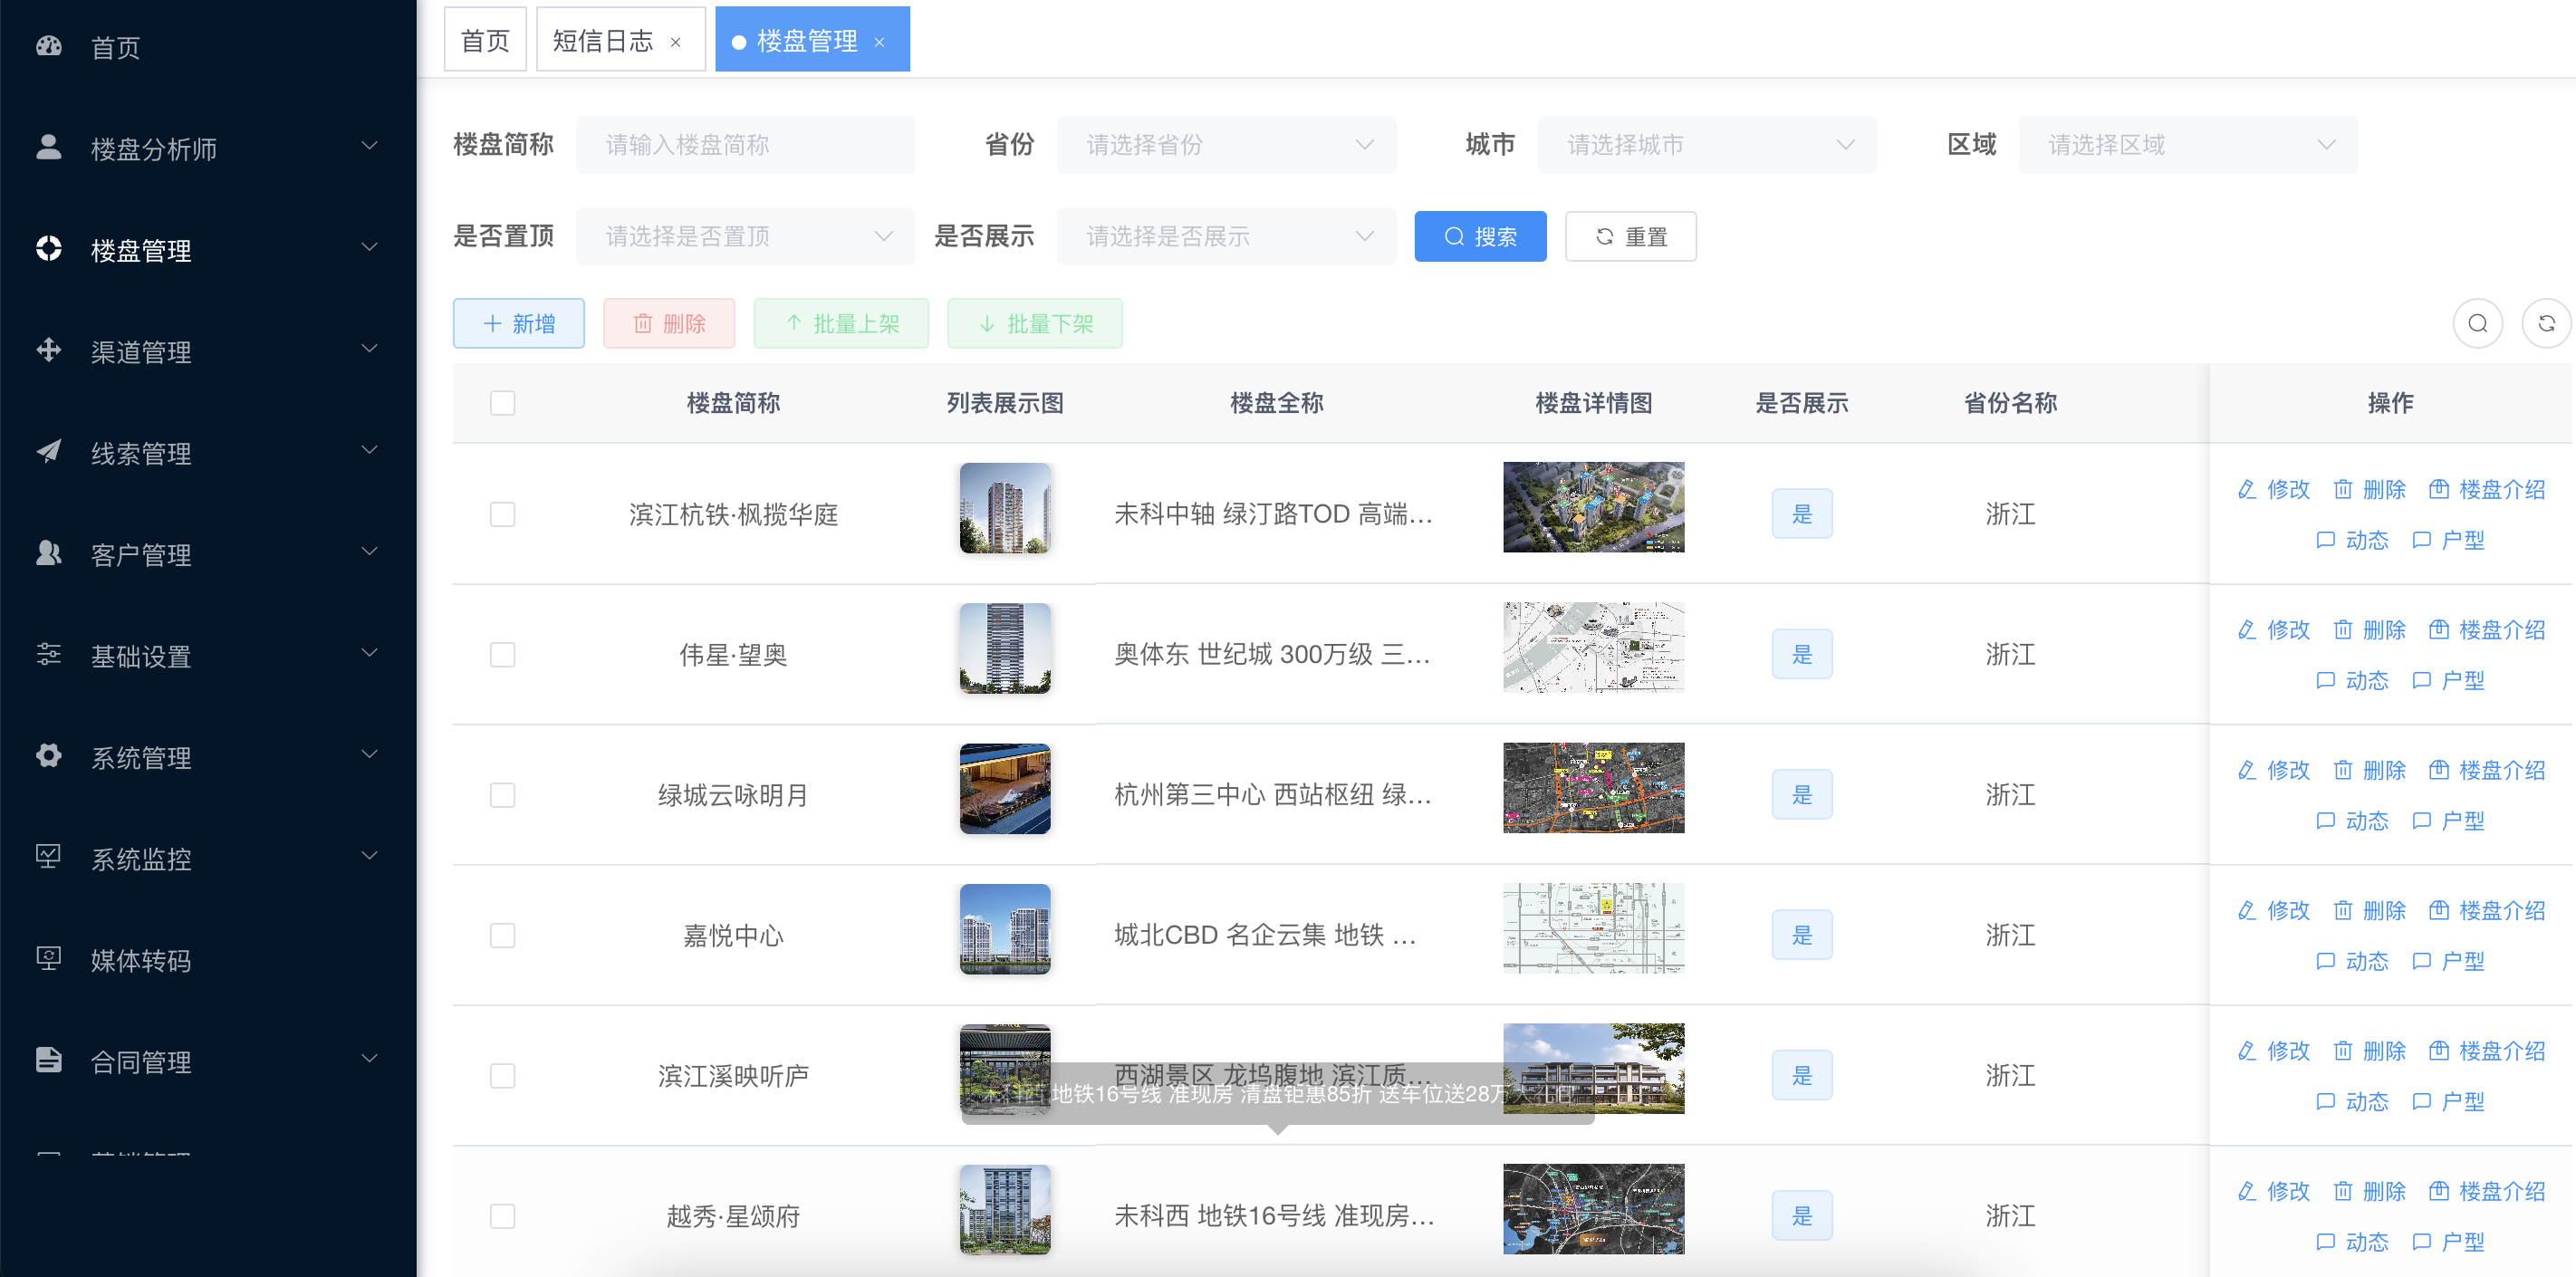The image size is (2576, 1277).
Task: Click the round refresh table icon
Action: tap(2545, 323)
